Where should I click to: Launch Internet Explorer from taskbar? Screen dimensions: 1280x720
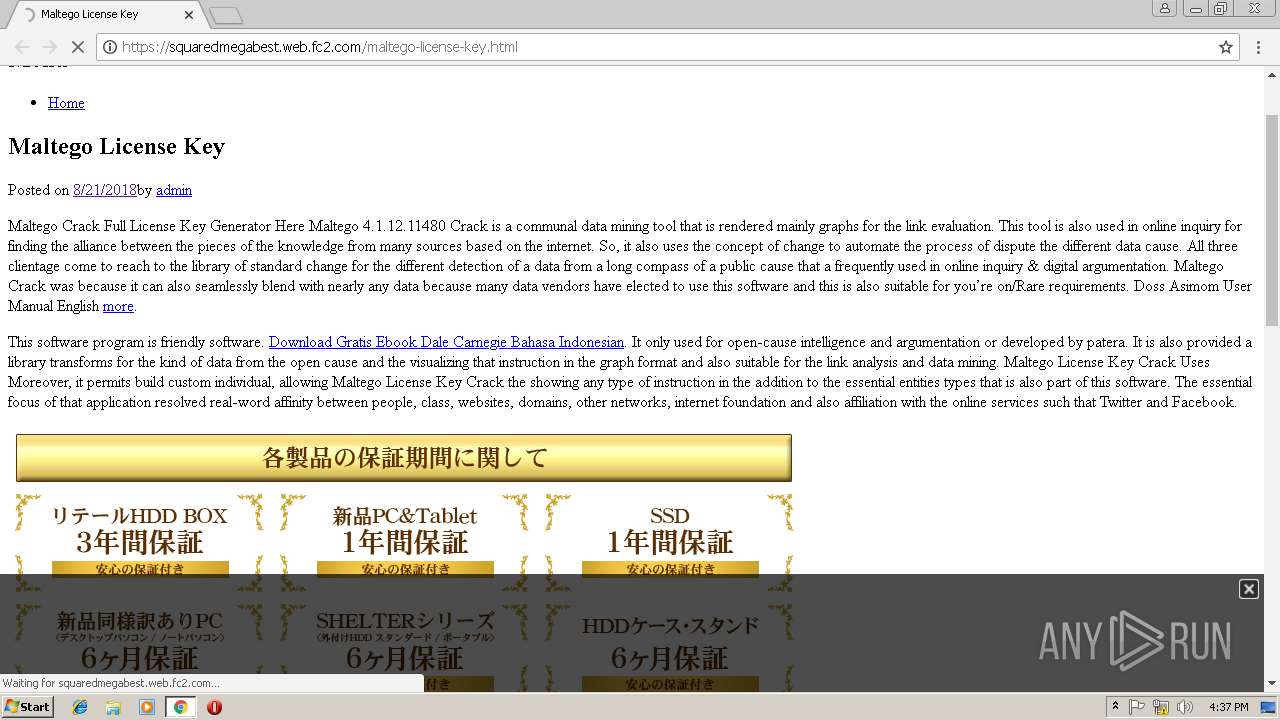point(80,707)
